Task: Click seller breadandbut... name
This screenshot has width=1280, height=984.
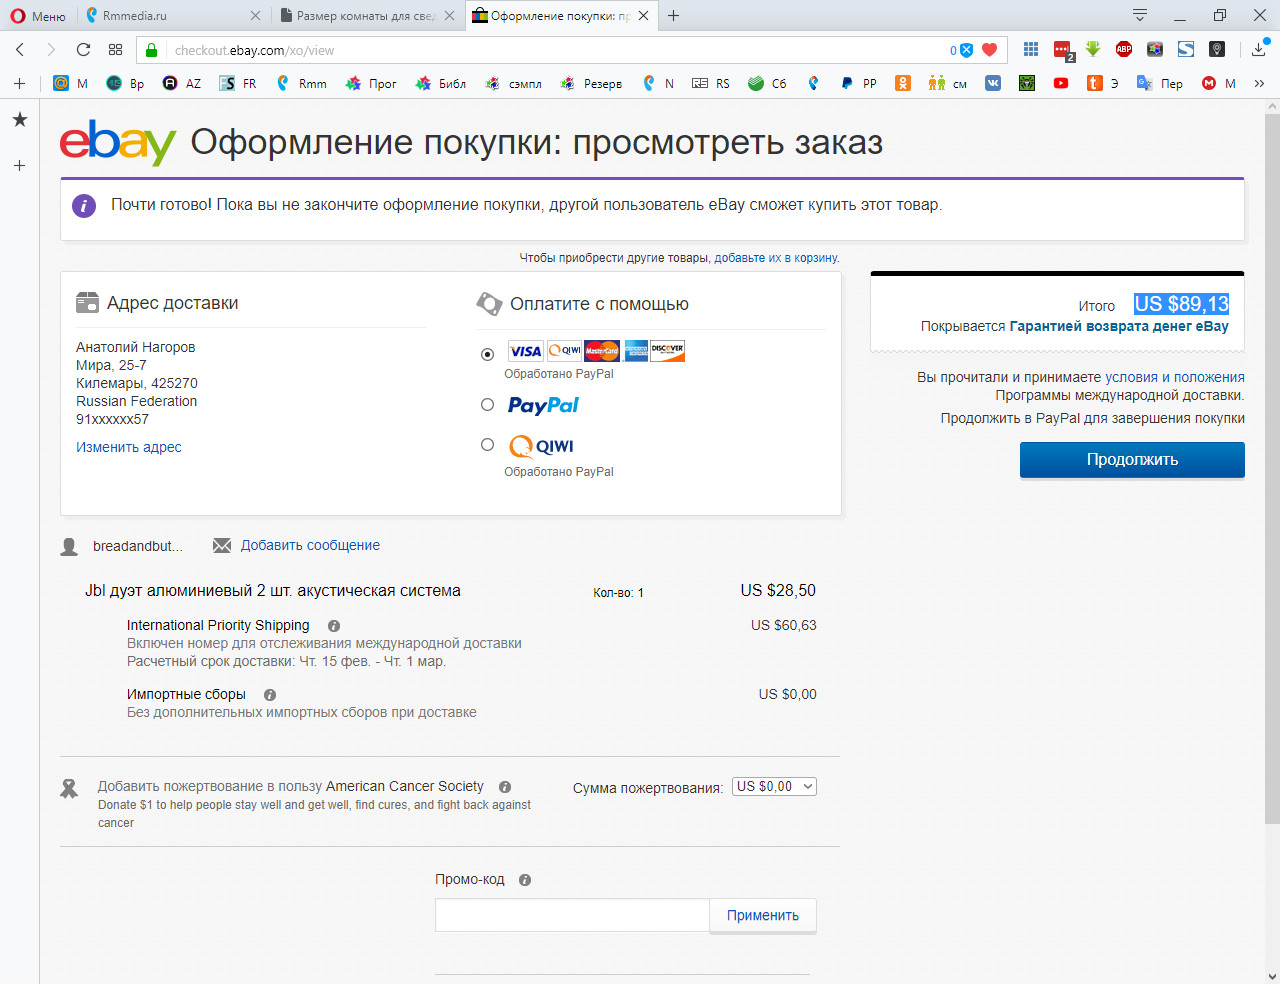Action: pyautogui.click(x=138, y=546)
